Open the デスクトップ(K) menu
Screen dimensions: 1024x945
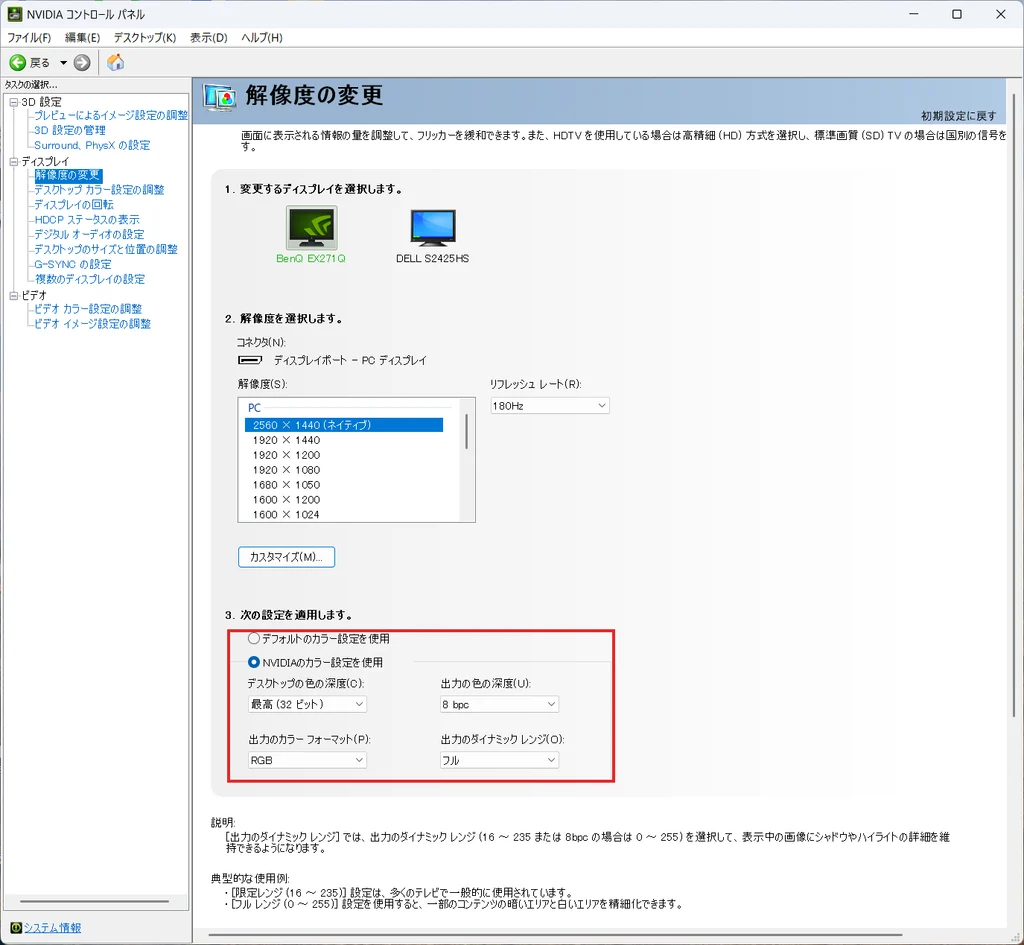tap(145, 37)
